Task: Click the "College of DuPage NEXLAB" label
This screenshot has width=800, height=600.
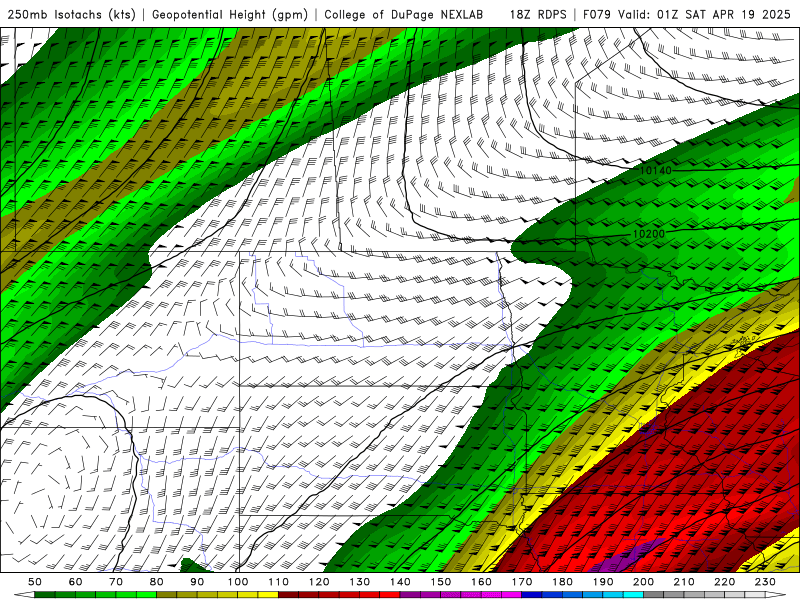Action: (x=404, y=15)
